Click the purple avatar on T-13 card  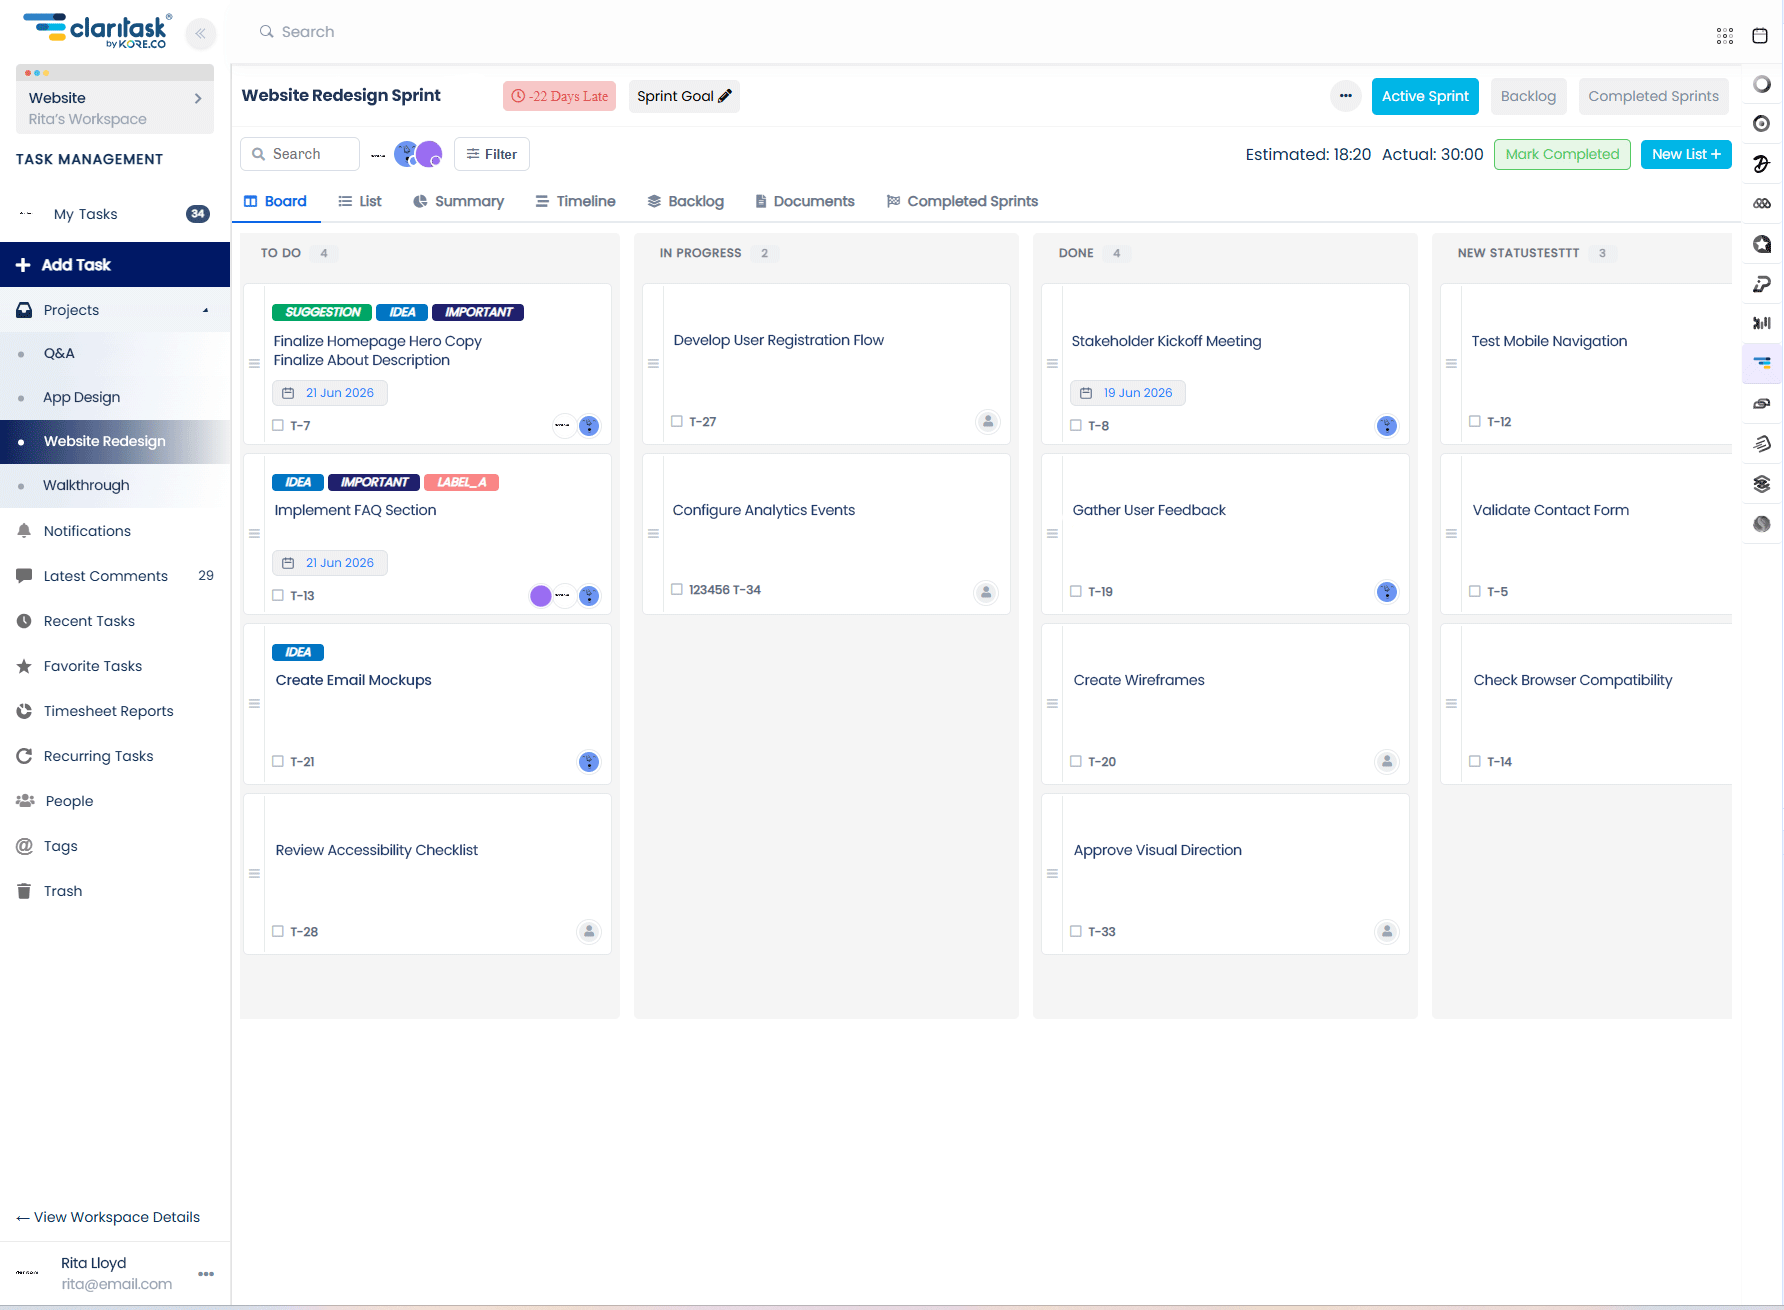coord(541,596)
